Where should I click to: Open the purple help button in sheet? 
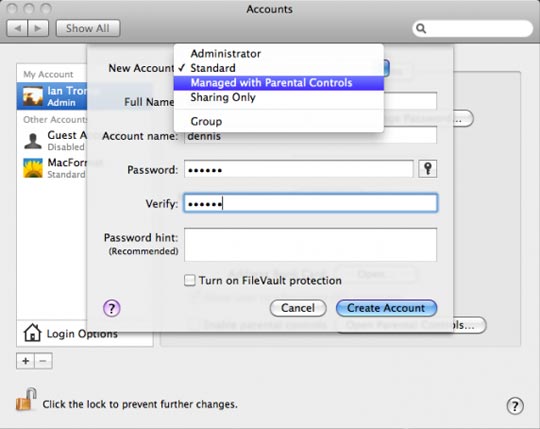(x=112, y=308)
